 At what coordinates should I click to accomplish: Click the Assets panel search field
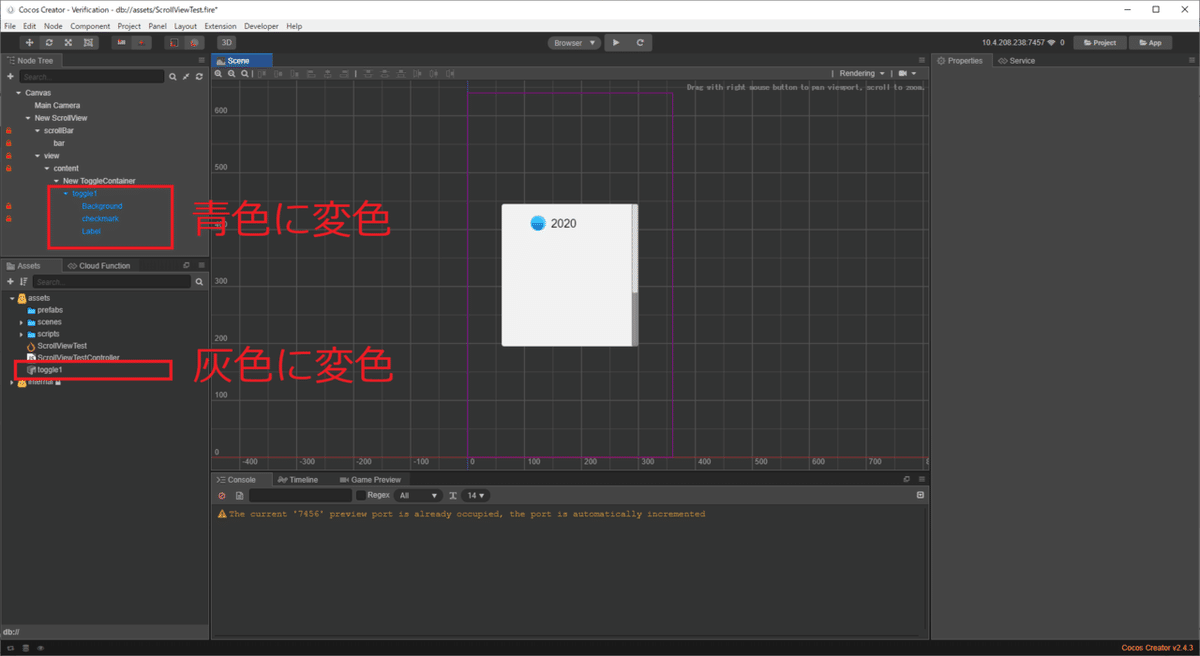tap(112, 282)
